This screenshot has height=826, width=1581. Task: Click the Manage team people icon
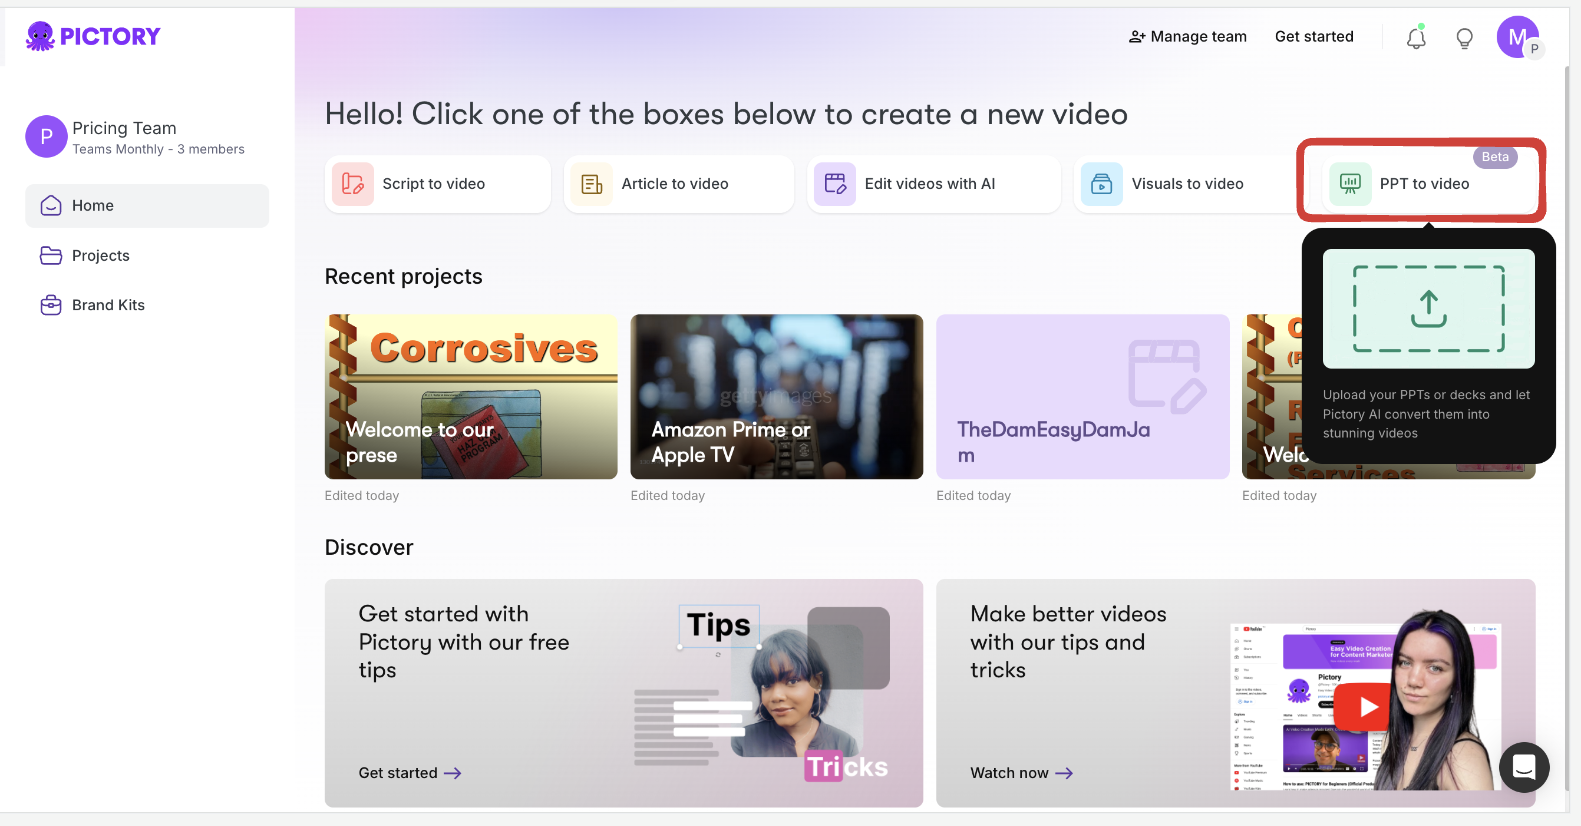coord(1137,37)
